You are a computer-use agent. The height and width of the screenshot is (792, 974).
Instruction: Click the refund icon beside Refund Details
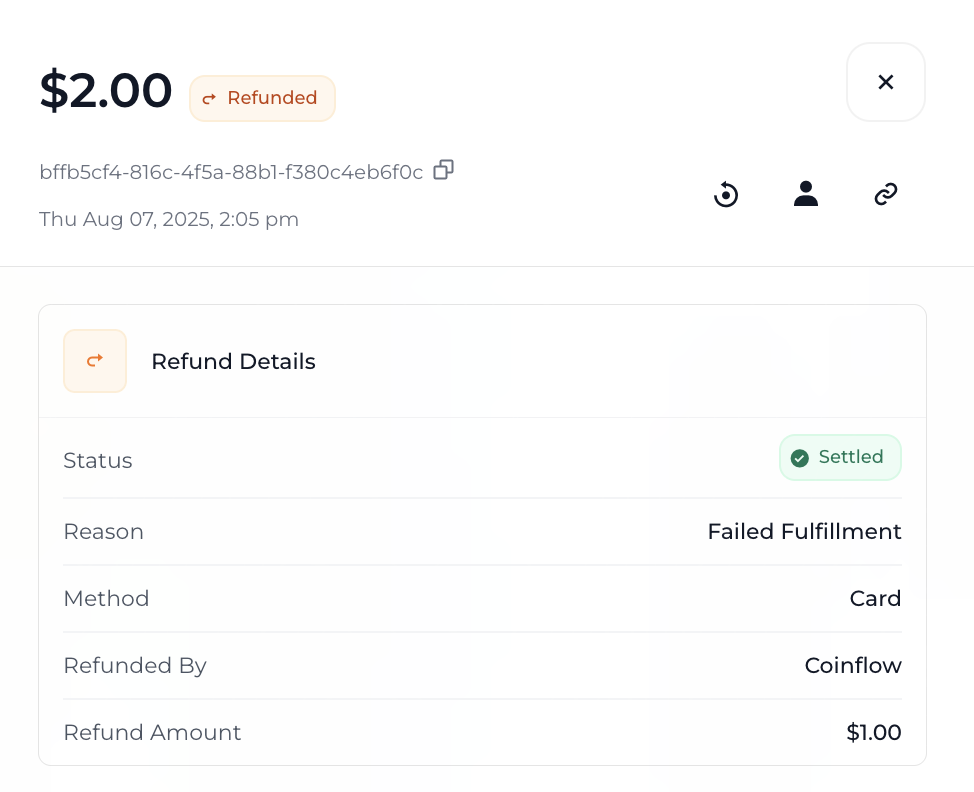[x=95, y=360]
